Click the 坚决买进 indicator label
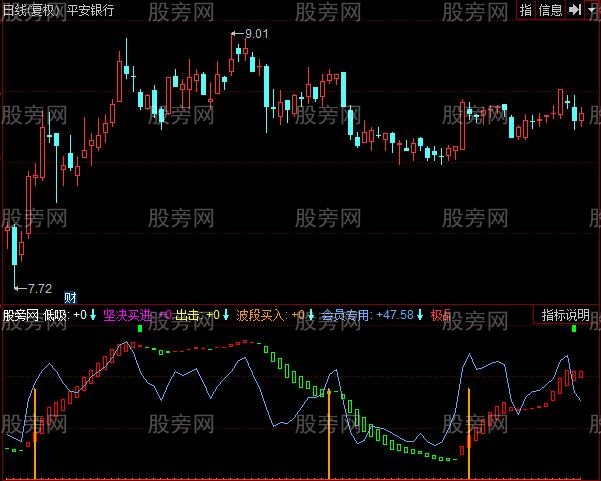Image resolution: width=601 pixels, height=481 pixels. 130,315
